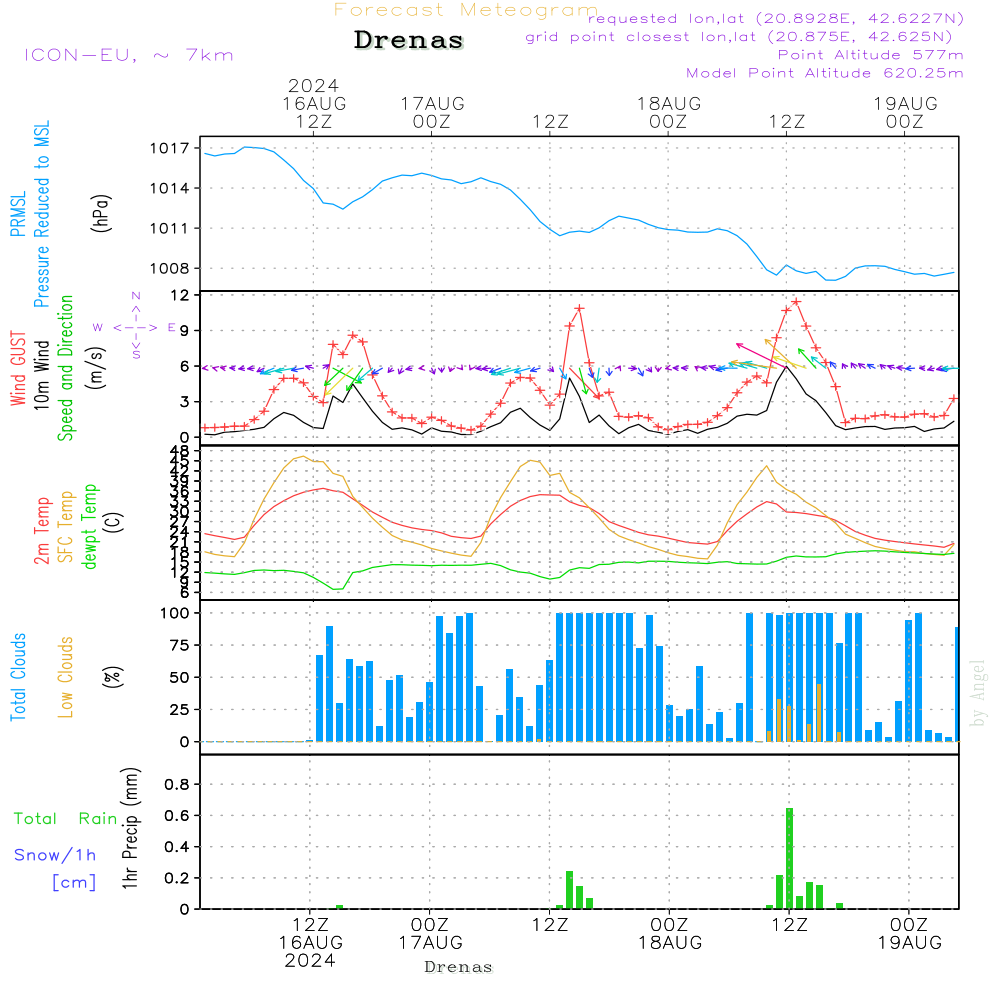Click the 100 value on cloud axis
The image size is (1000, 1000).
tap(175, 614)
